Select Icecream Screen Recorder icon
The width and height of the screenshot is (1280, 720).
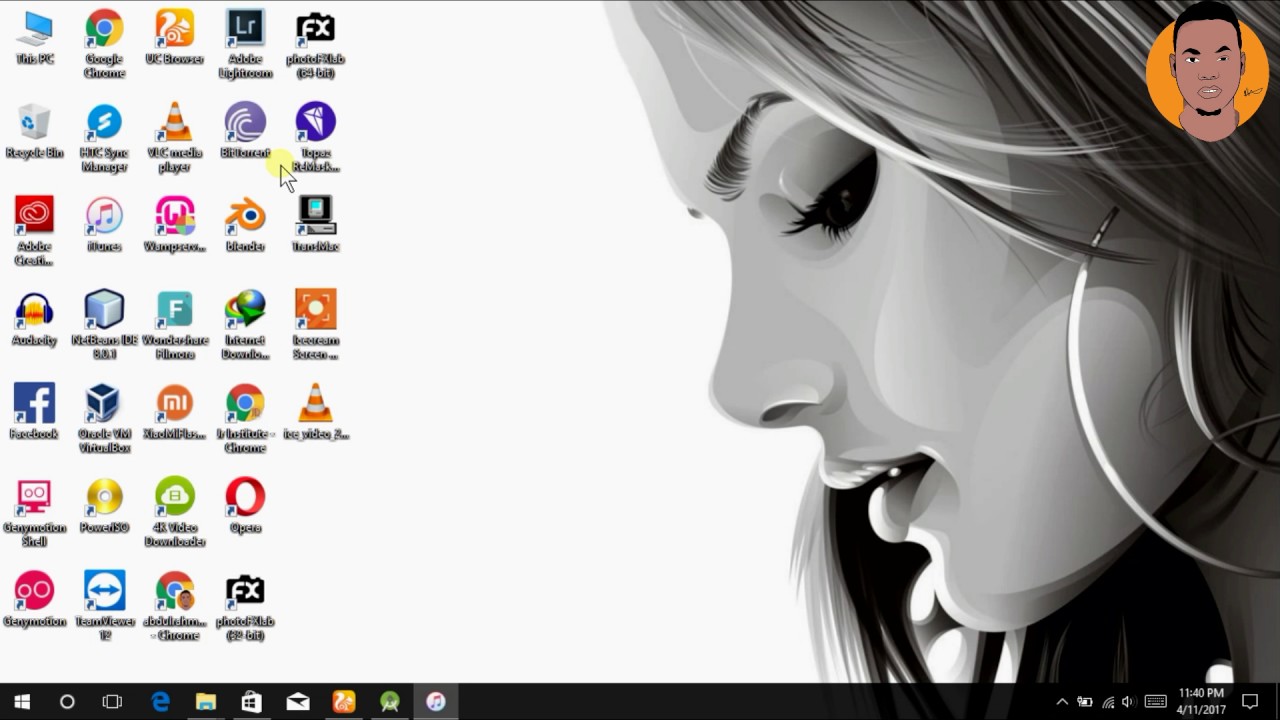coord(315,325)
